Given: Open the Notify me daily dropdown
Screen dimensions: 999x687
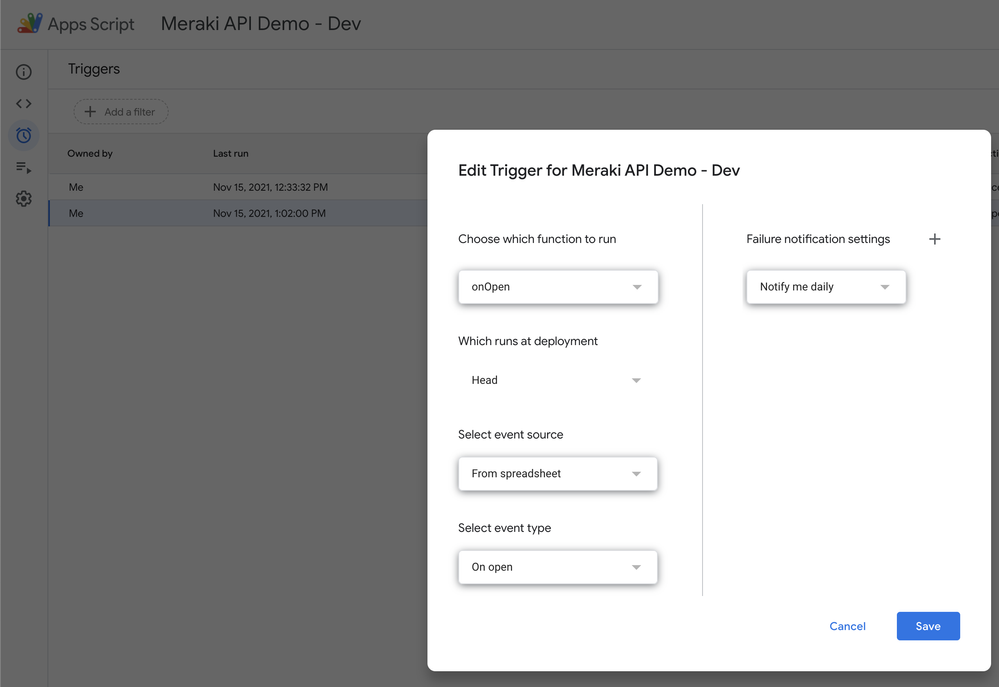Looking at the screenshot, I should click(x=826, y=287).
